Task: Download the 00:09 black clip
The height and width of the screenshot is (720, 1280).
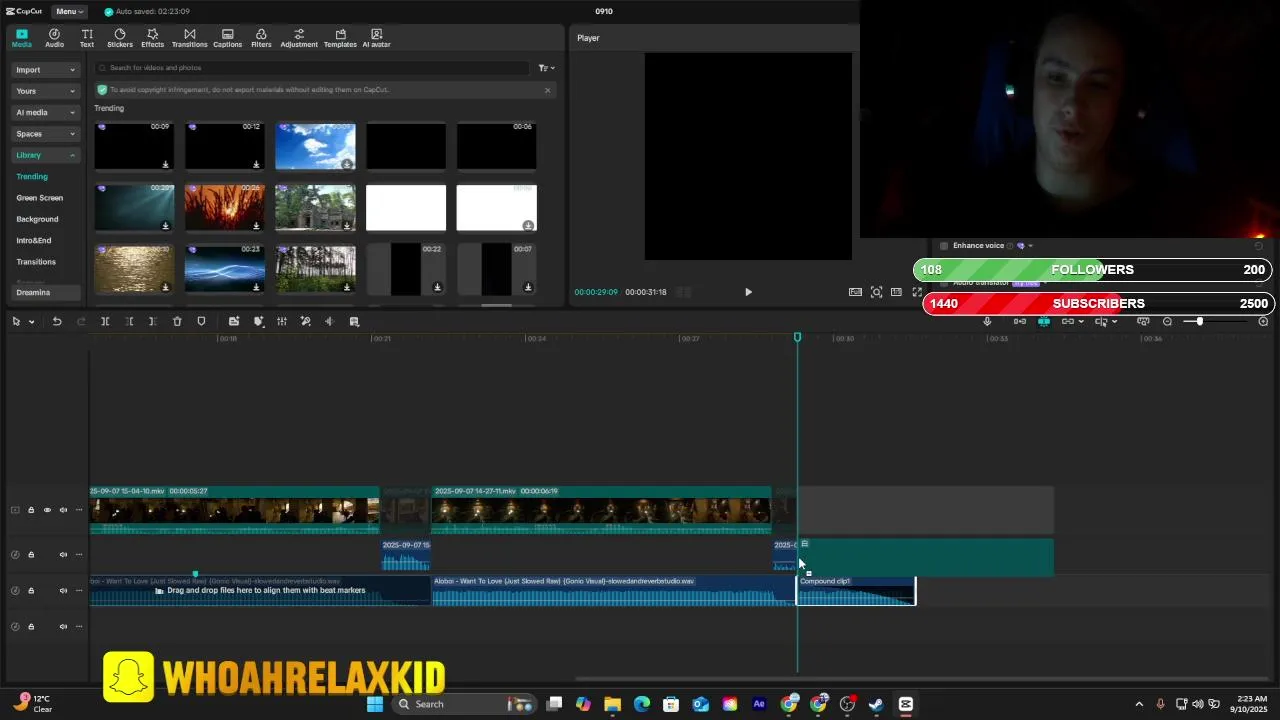Action: (x=166, y=164)
